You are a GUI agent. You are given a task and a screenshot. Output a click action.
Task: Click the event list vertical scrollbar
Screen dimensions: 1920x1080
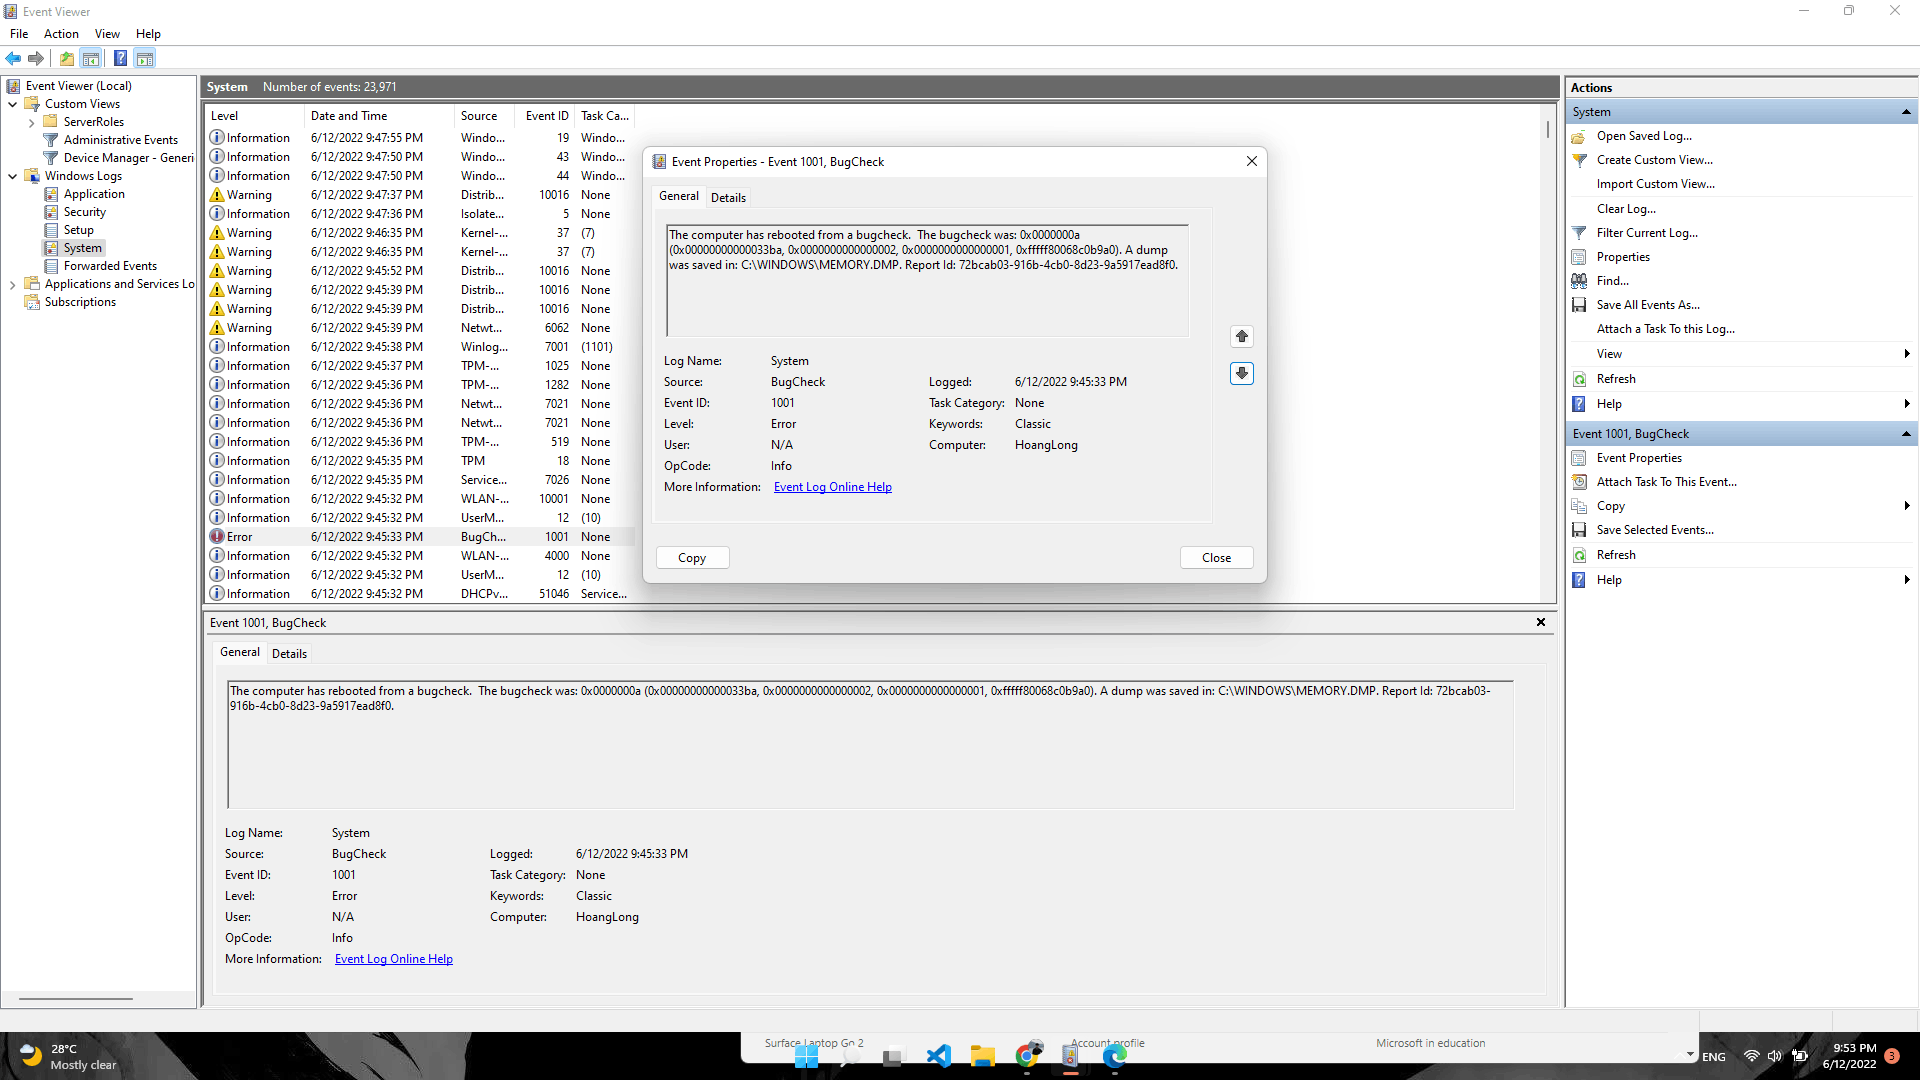click(1547, 130)
